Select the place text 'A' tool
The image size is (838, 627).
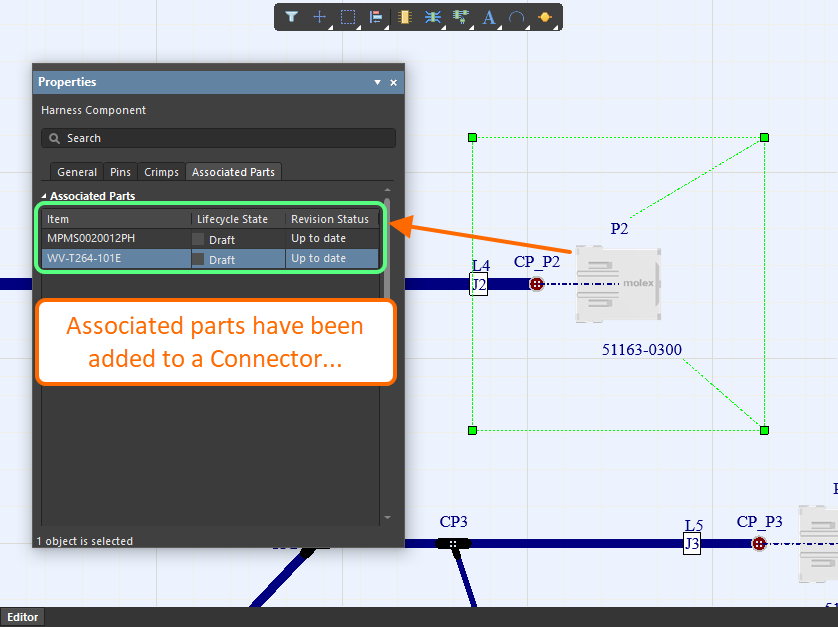489,17
